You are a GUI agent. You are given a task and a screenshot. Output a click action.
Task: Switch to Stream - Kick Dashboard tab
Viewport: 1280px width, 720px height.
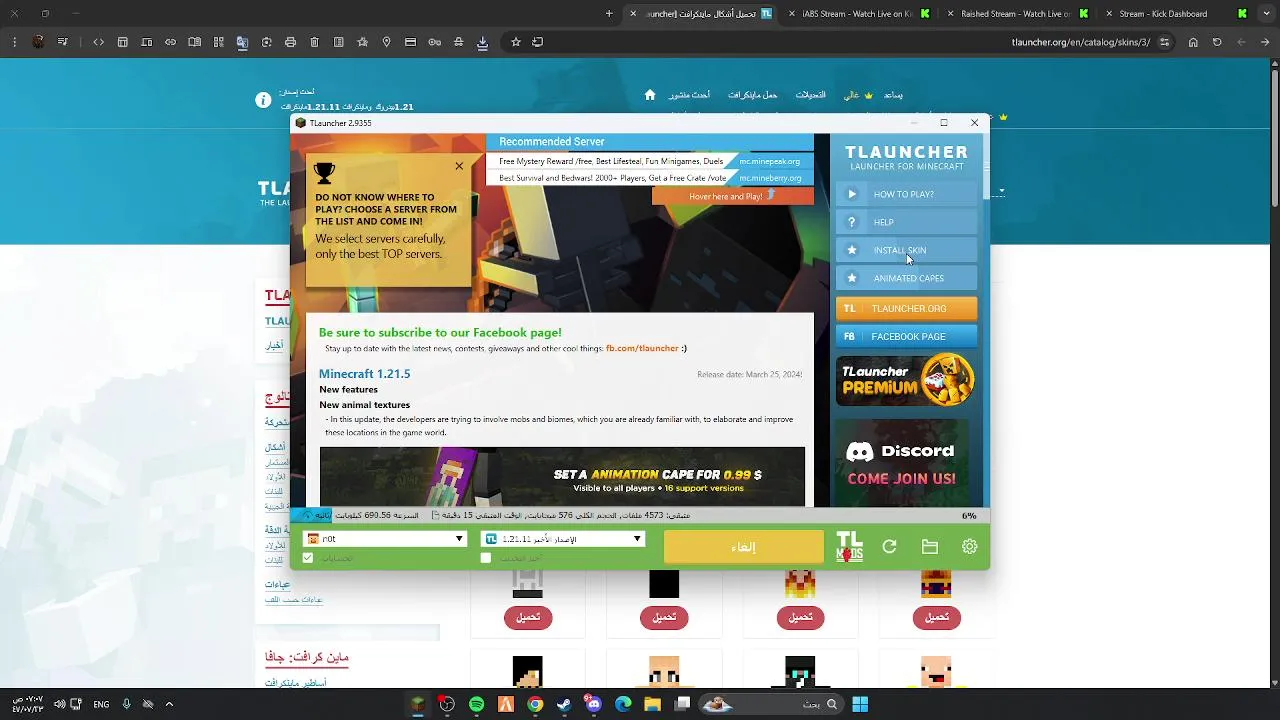[1177, 14]
